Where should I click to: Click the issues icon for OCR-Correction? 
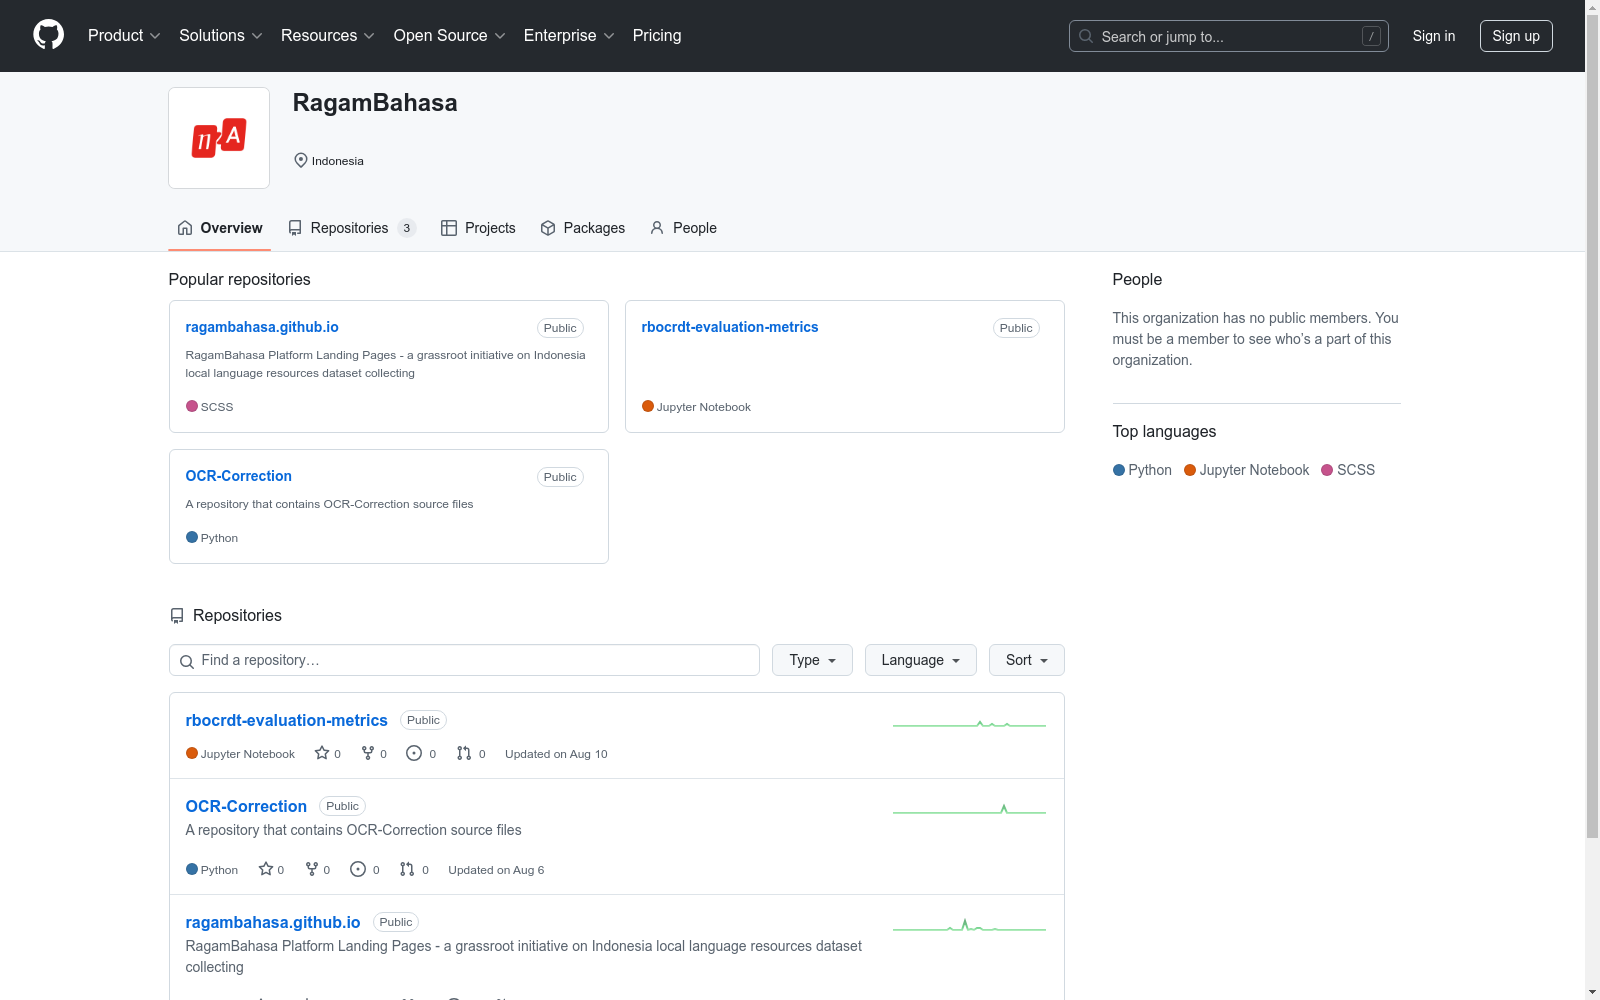tap(358, 869)
